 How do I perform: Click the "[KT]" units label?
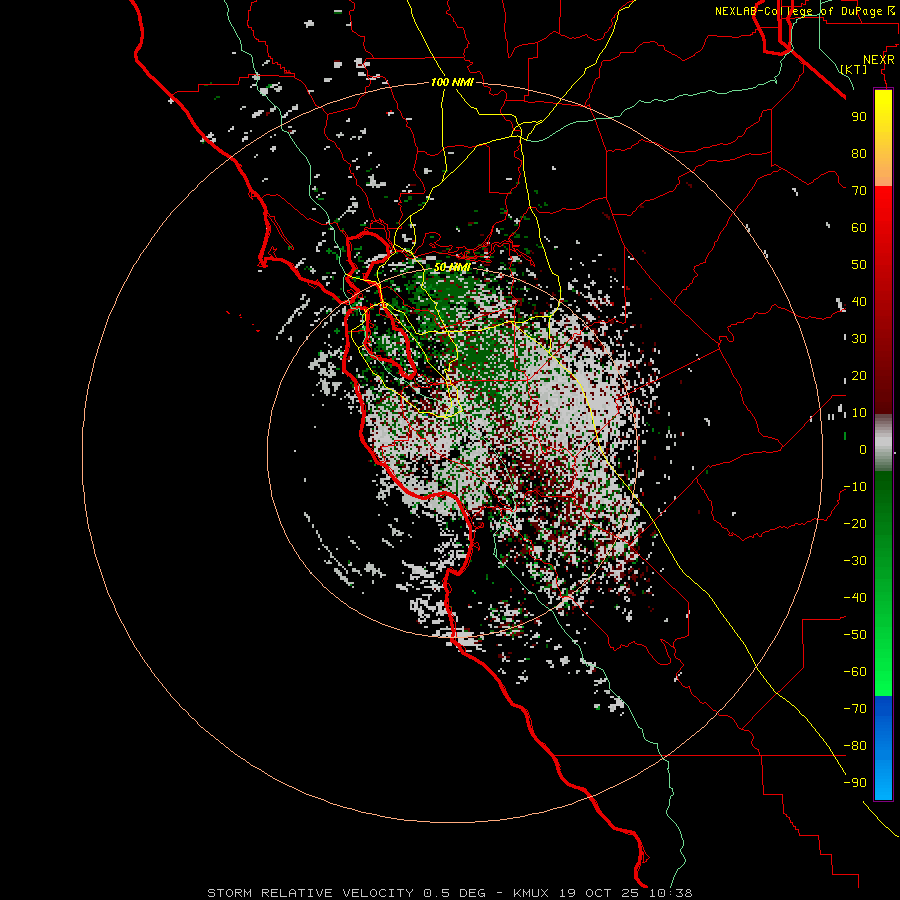pyautogui.click(x=853, y=69)
